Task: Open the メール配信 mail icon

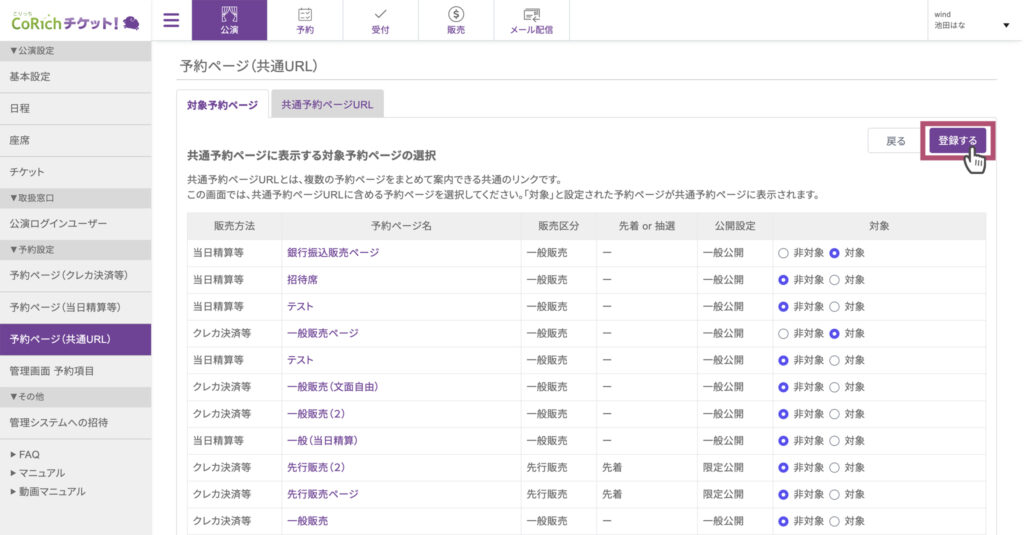Action: point(532,20)
